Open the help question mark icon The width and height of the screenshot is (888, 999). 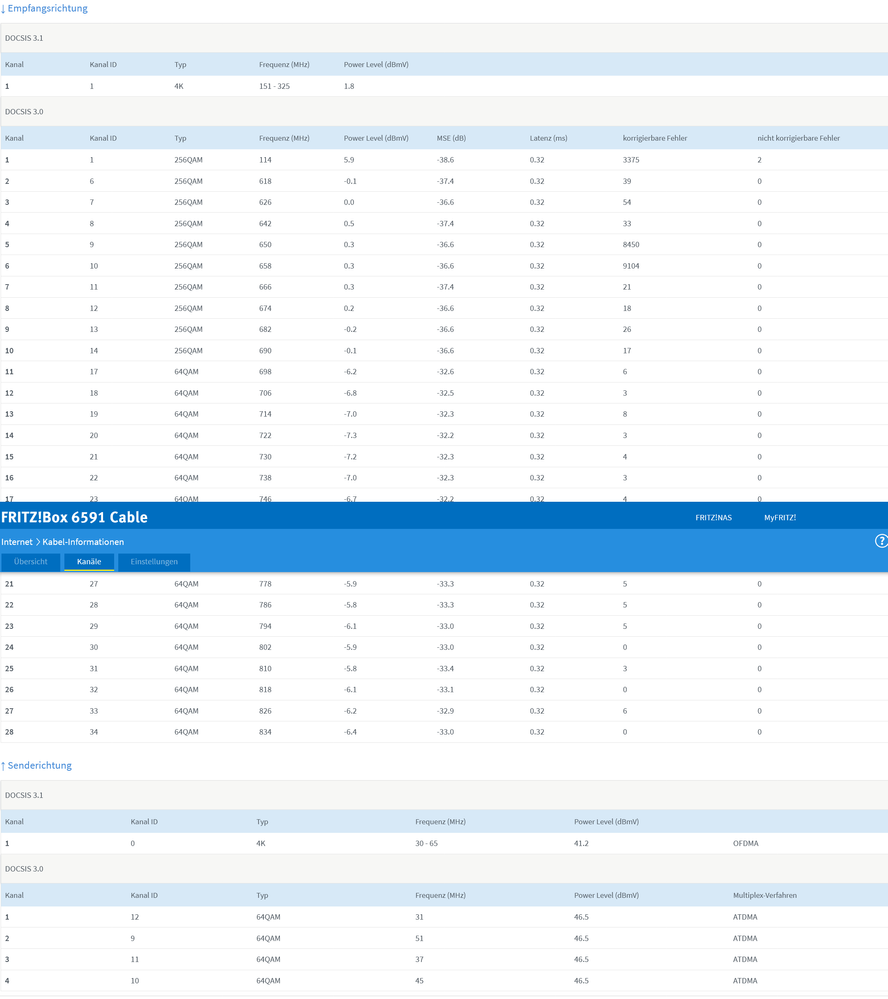tap(882, 541)
